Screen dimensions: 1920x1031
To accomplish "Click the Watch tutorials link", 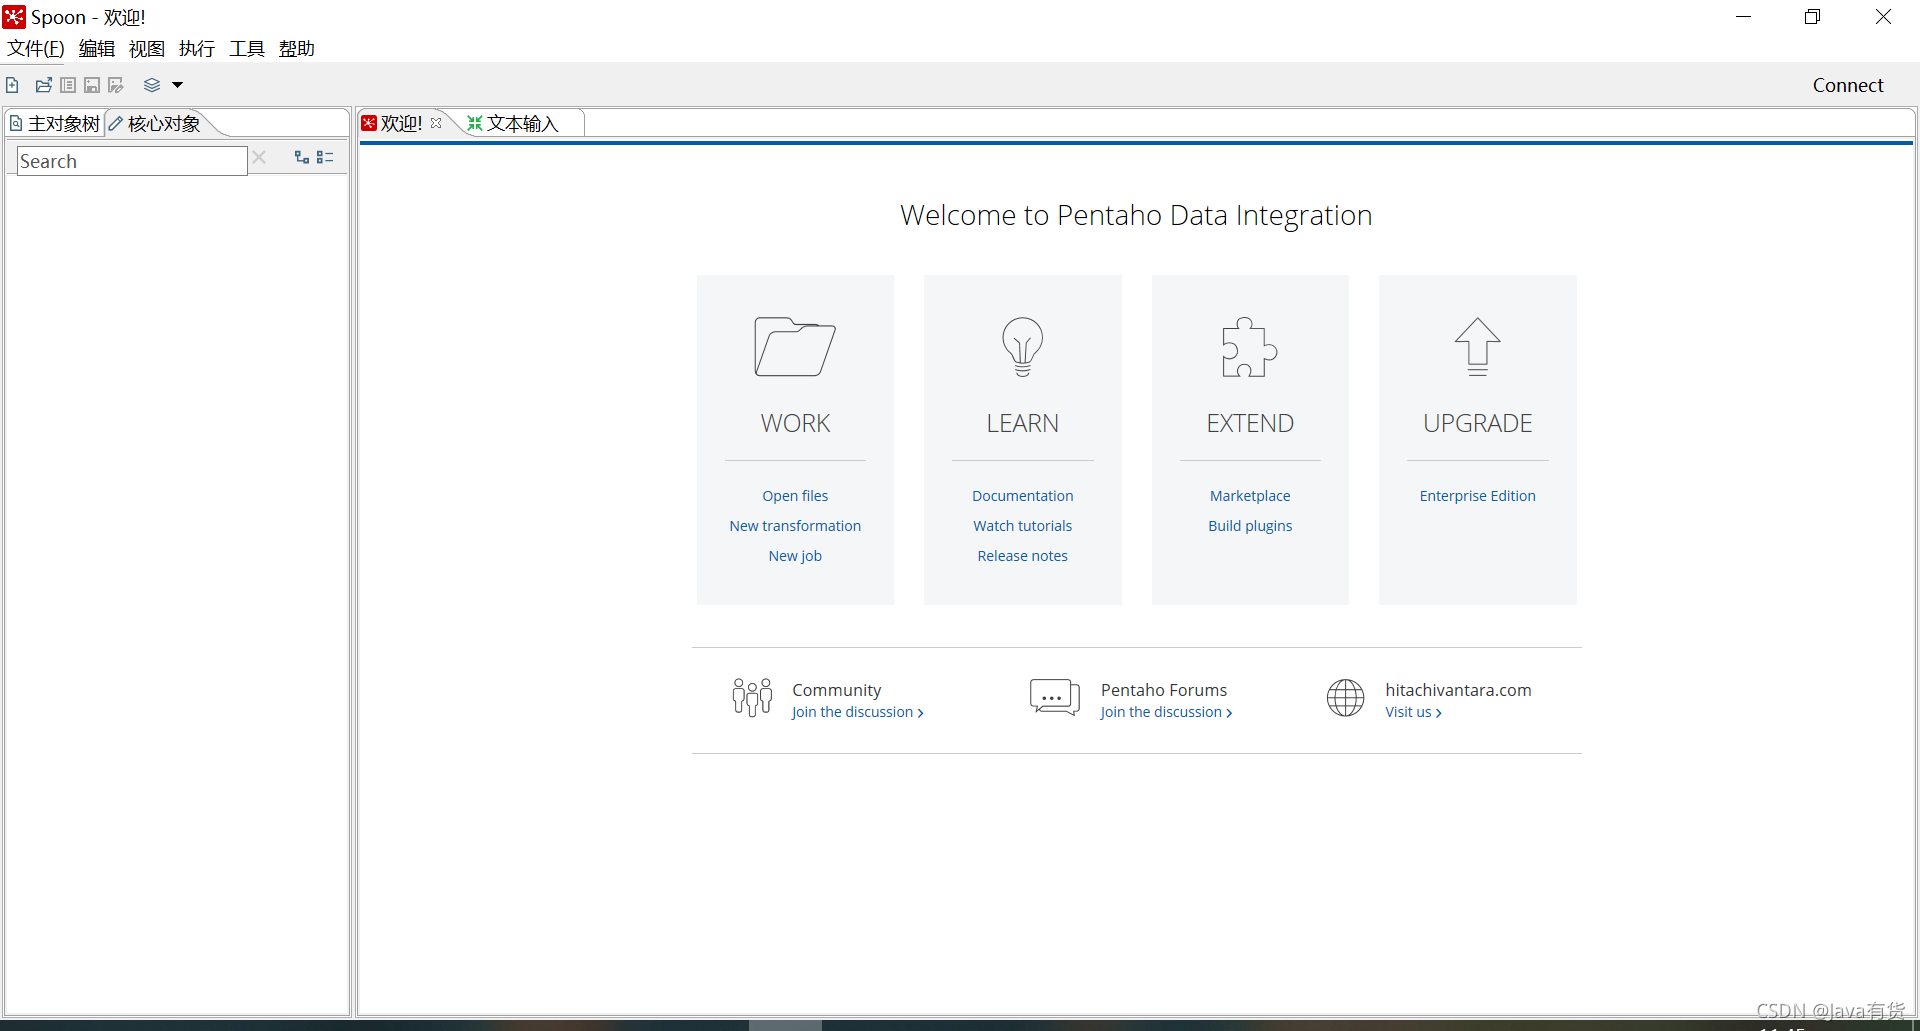I will [1022, 526].
